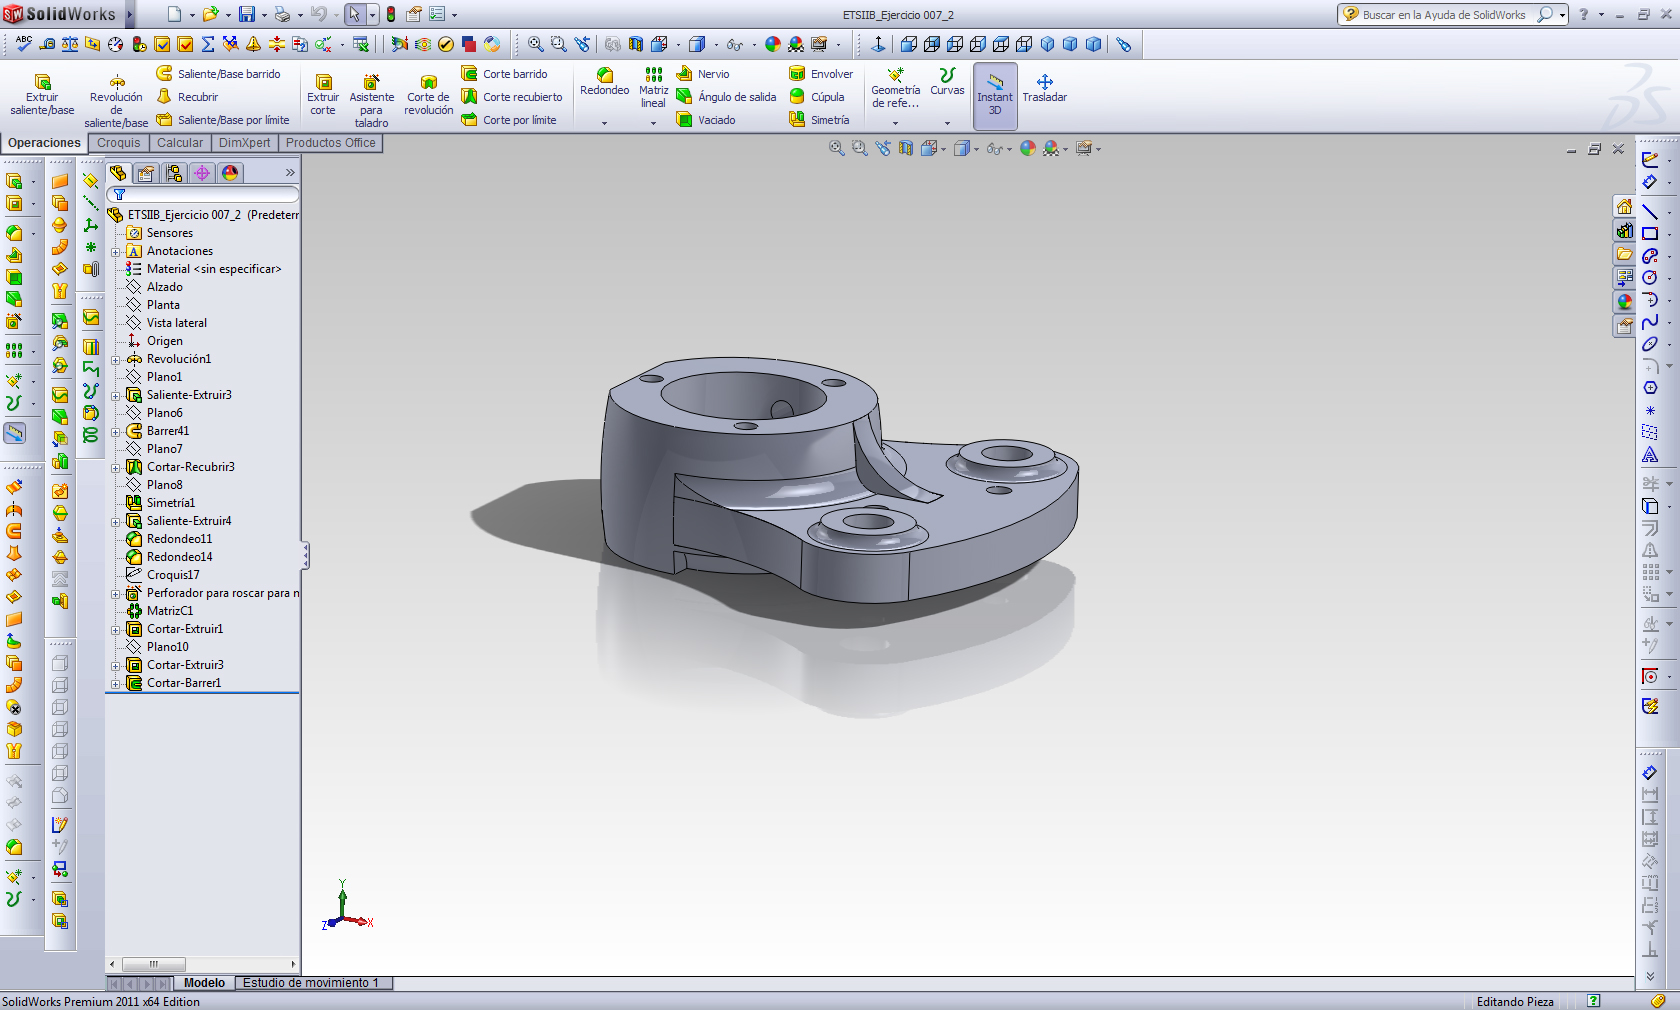This screenshot has width=1680, height=1010.
Task: Click the Recubrir loft button
Action: tap(187, 97)
